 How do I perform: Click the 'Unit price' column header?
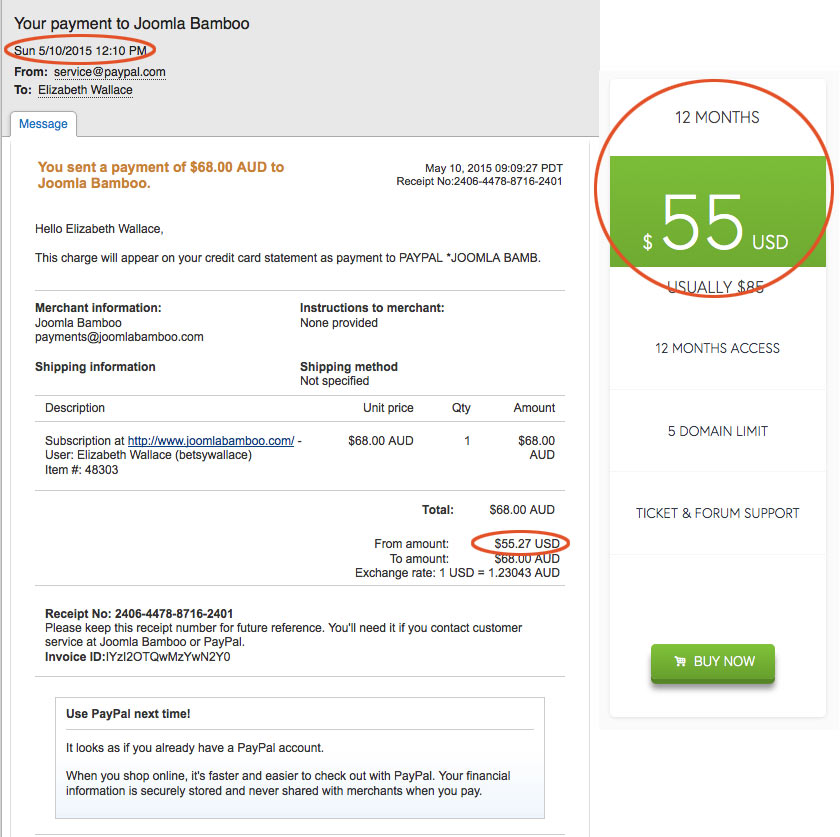click(x=388, y=408)
